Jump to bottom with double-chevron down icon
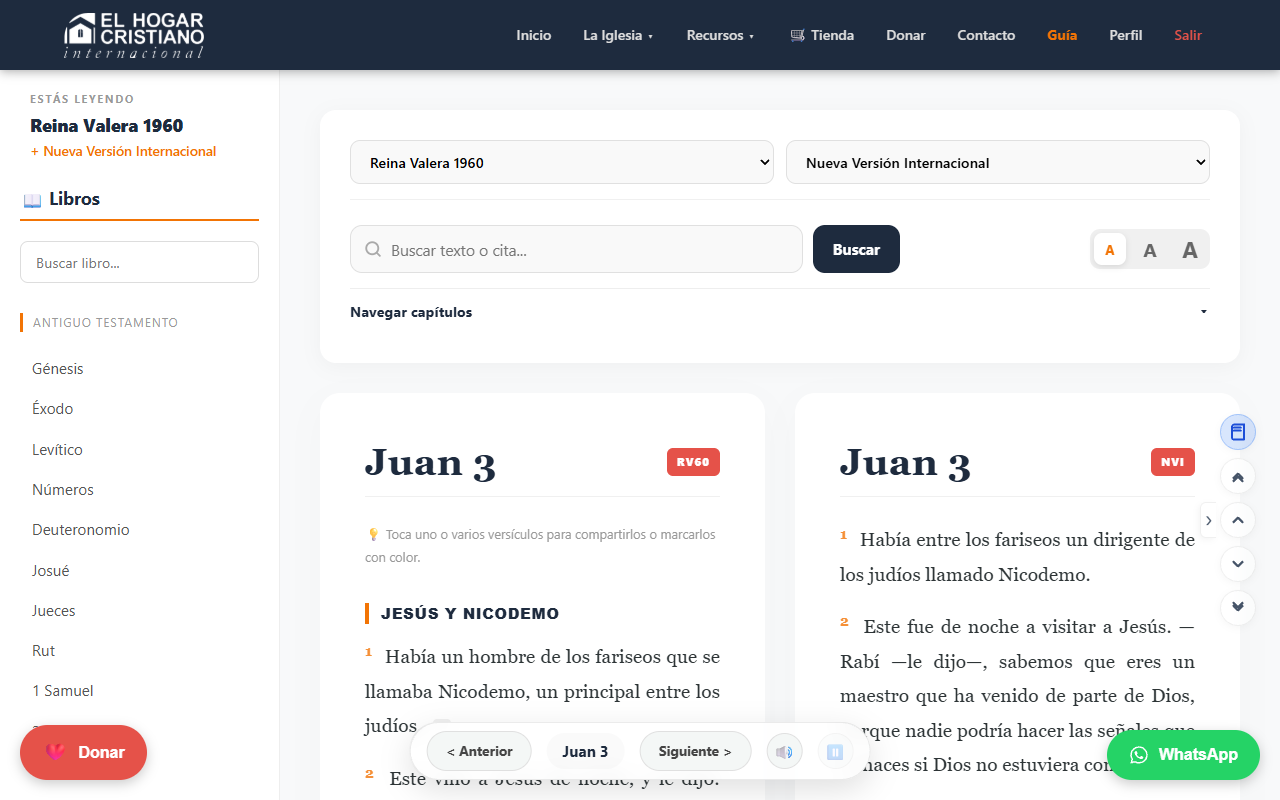The width and height of the screenshot is (1280, 800). [x=1238, y=607]
